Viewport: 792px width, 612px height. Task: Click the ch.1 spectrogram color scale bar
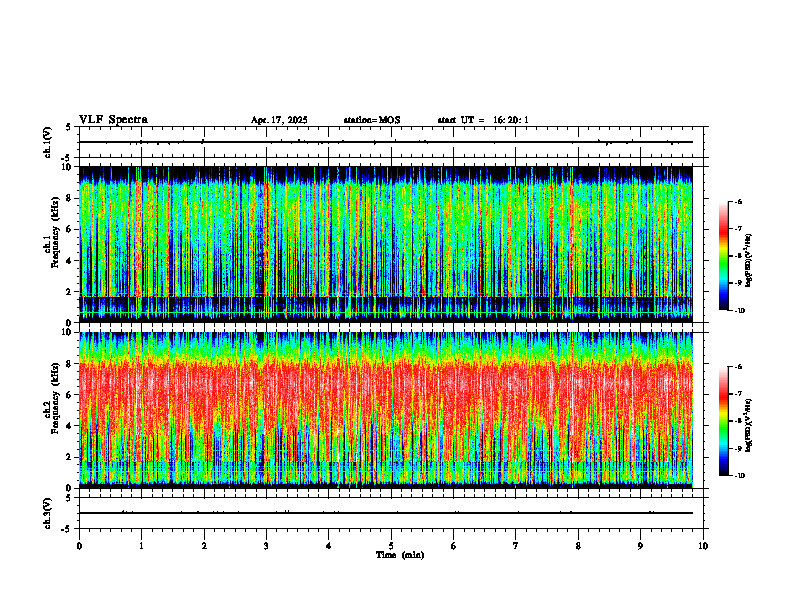click(723, 256)
